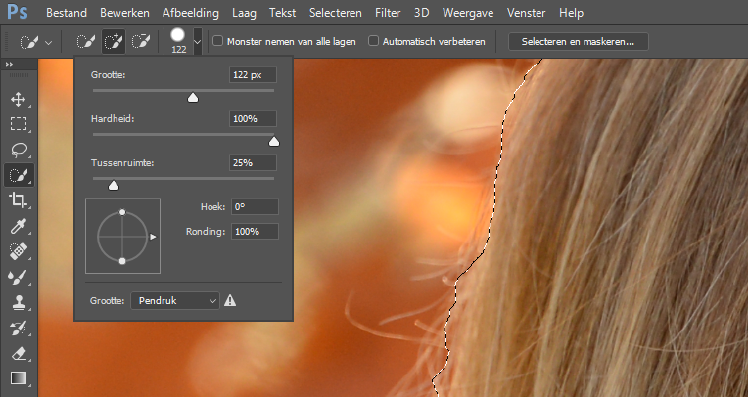748x397 pixels.
Task: Open the 3D menu
Action: 421,13
